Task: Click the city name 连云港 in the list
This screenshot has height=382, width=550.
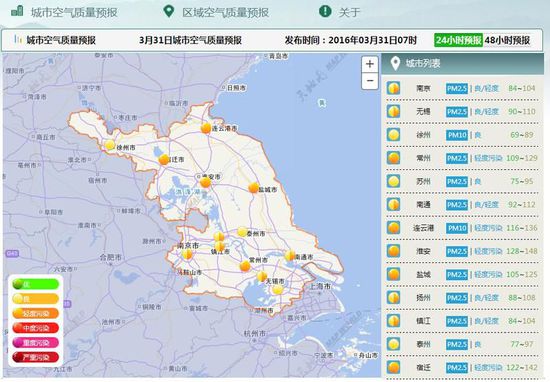Action: click(x=423, y=228)
